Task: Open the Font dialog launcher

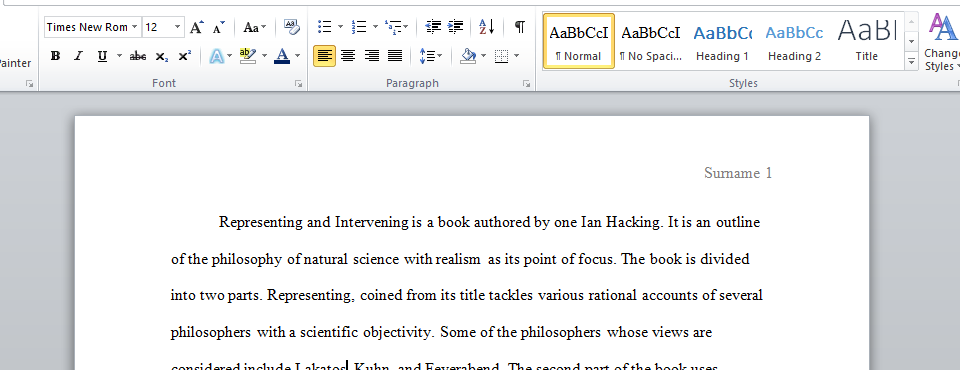Action: 299,85
